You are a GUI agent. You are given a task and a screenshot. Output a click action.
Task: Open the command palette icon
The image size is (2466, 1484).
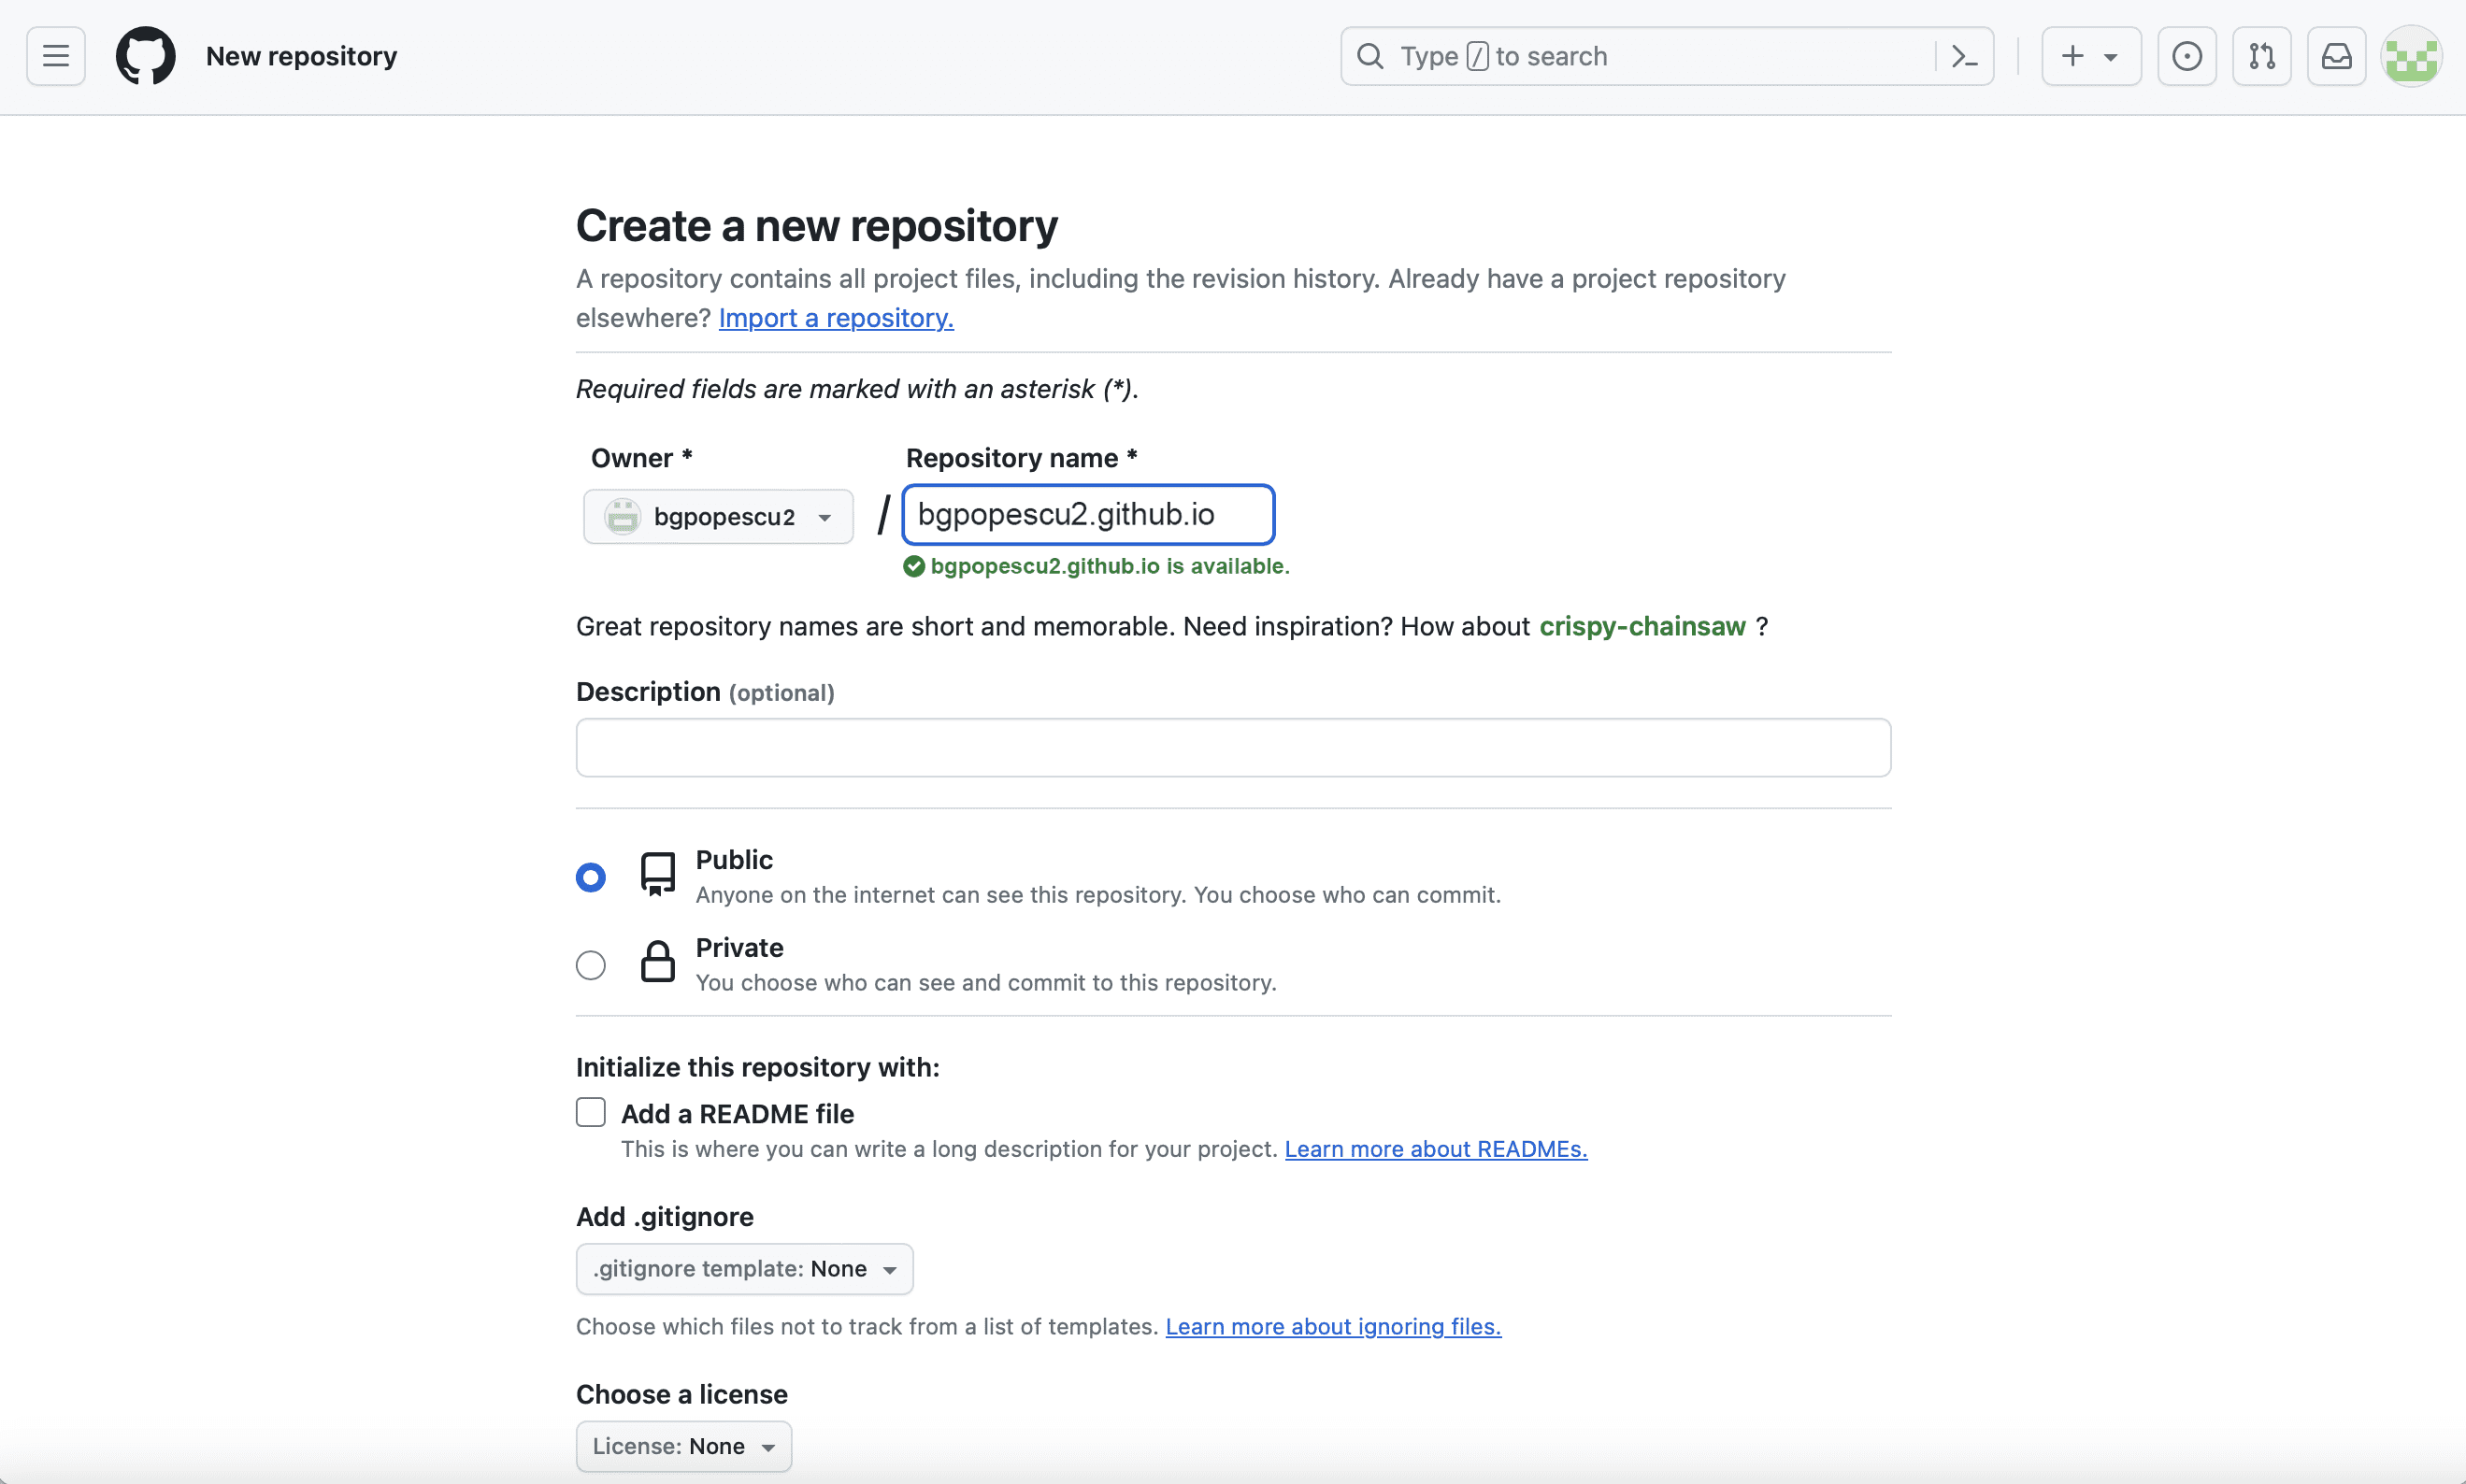1964,56
